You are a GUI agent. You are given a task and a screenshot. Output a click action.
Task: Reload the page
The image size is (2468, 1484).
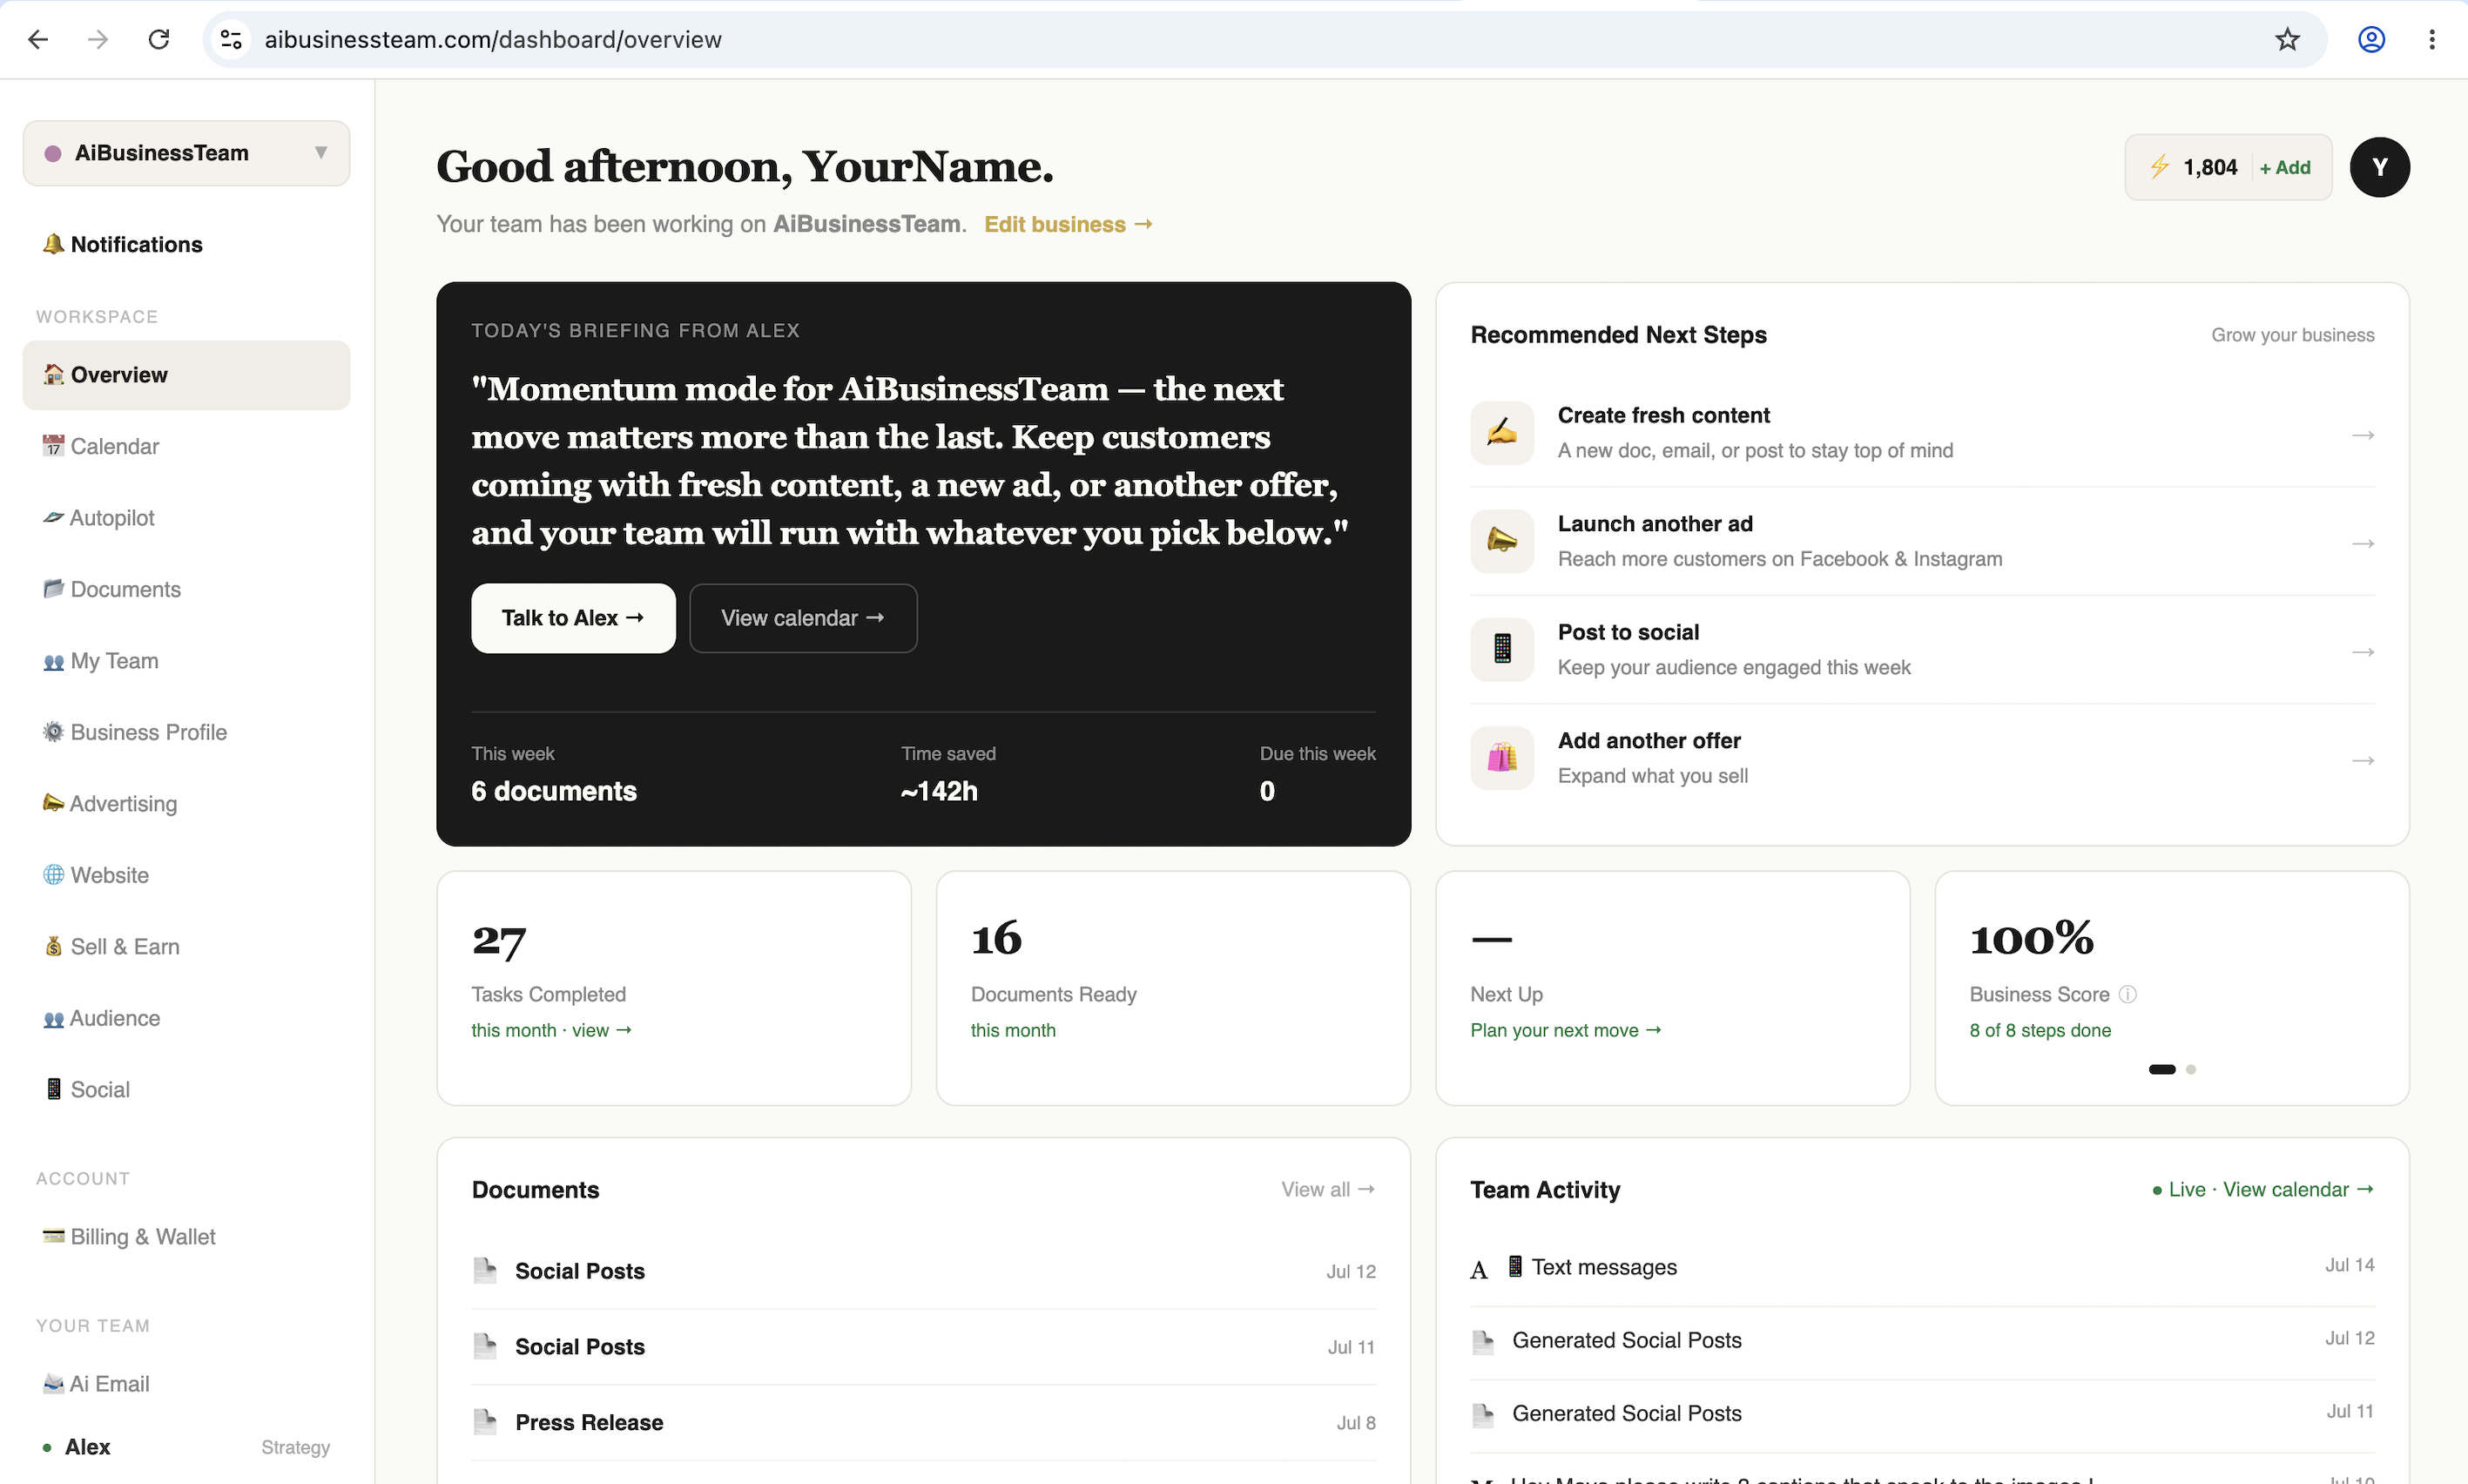(x=159, y=39)
